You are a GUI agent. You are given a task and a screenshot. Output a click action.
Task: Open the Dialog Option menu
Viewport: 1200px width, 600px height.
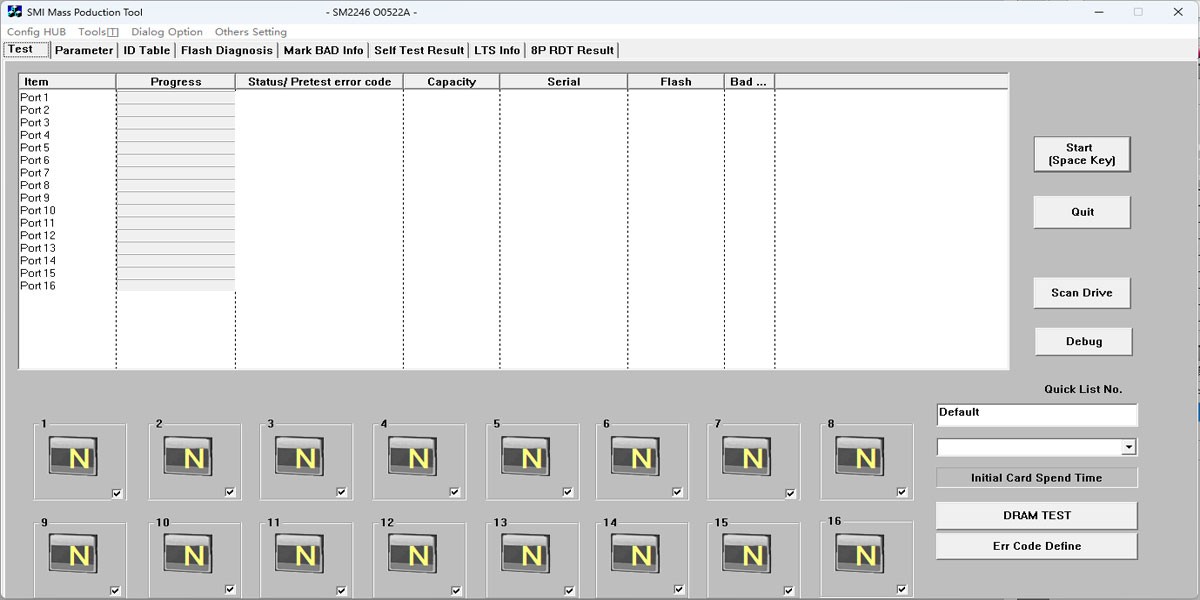tap(166, 32)
